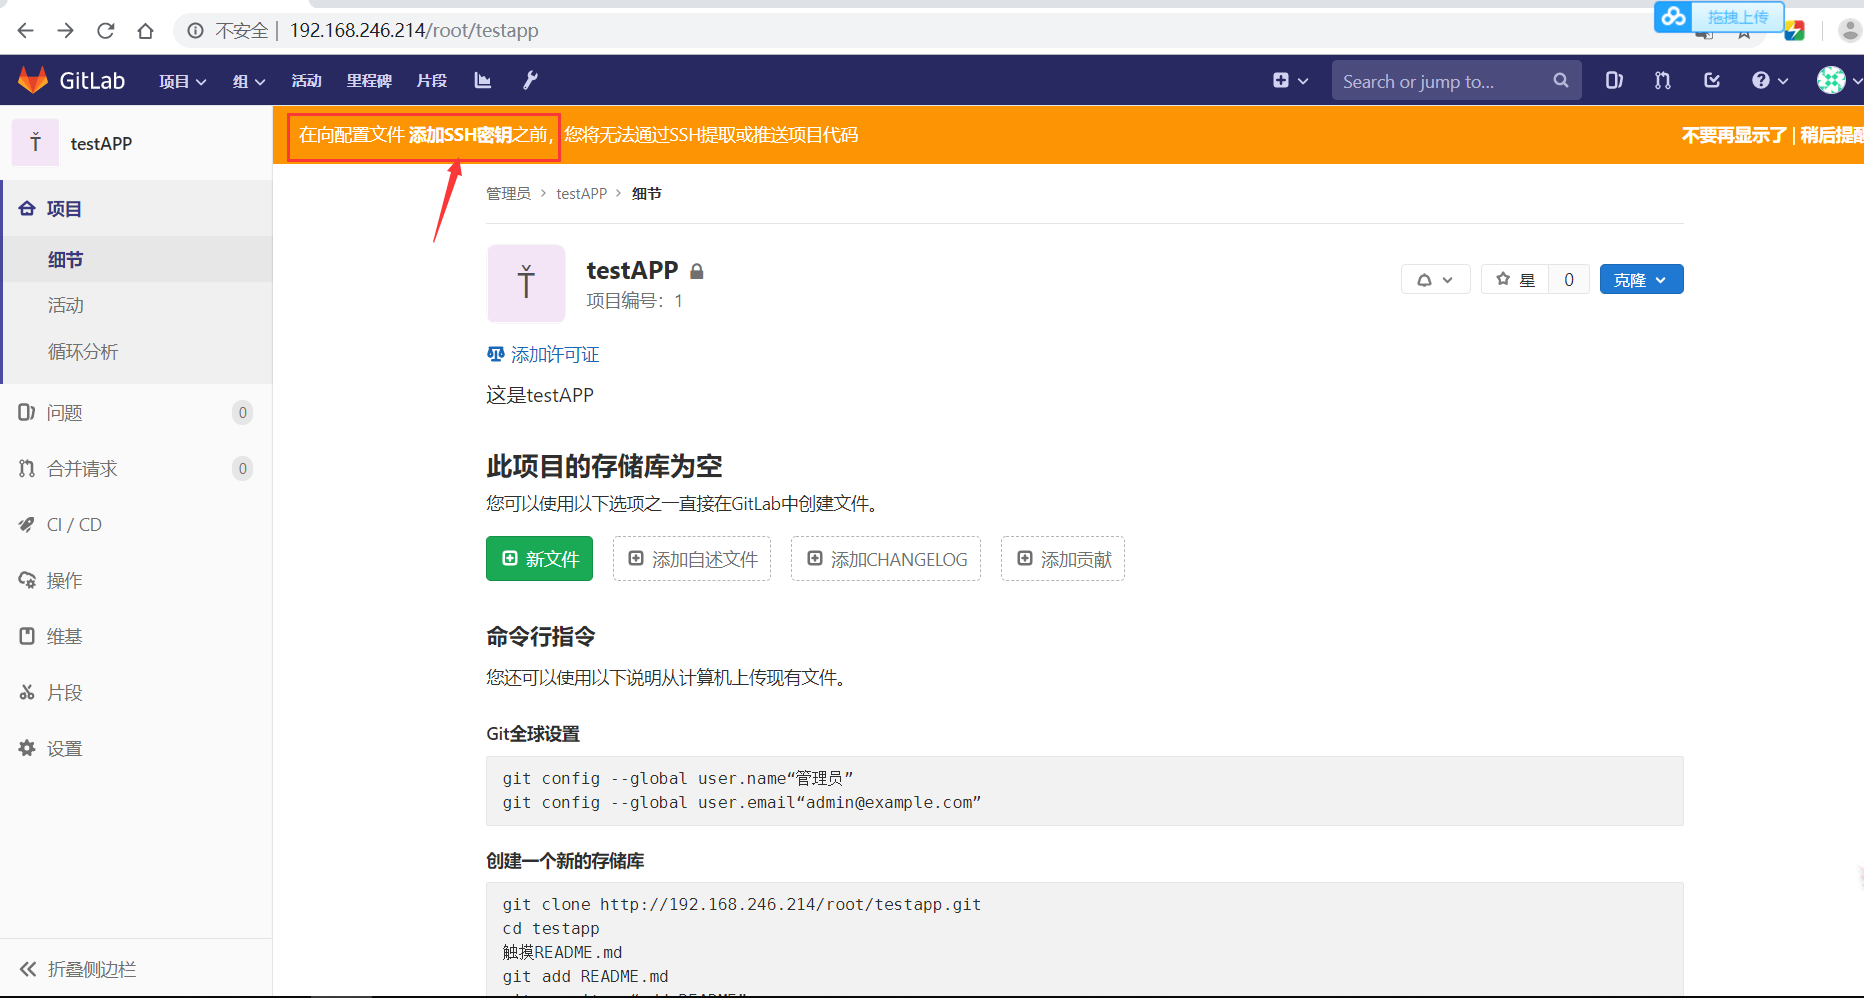Viewport: 1864px width, 998px height.
Task: Click the 添加许可证 link
Action: (554, 354)
